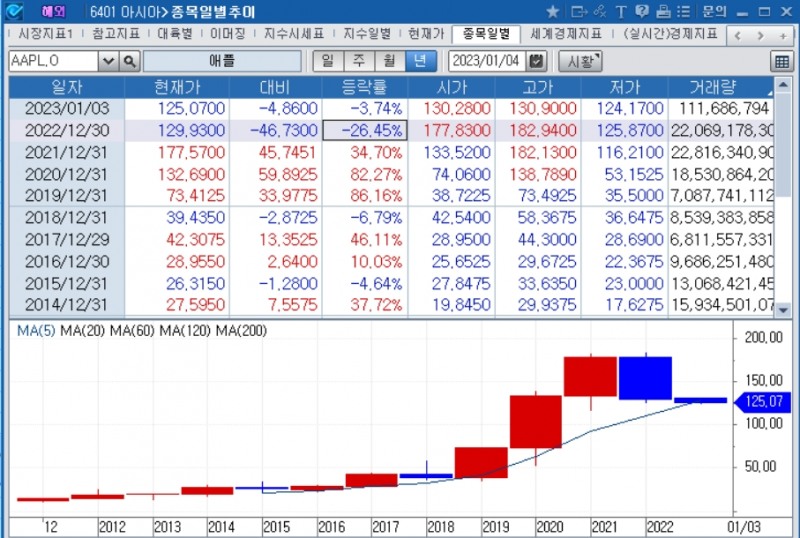Select the 111,686,794 volume cell
Screen dimensions: 800x538
pos(720,109)
